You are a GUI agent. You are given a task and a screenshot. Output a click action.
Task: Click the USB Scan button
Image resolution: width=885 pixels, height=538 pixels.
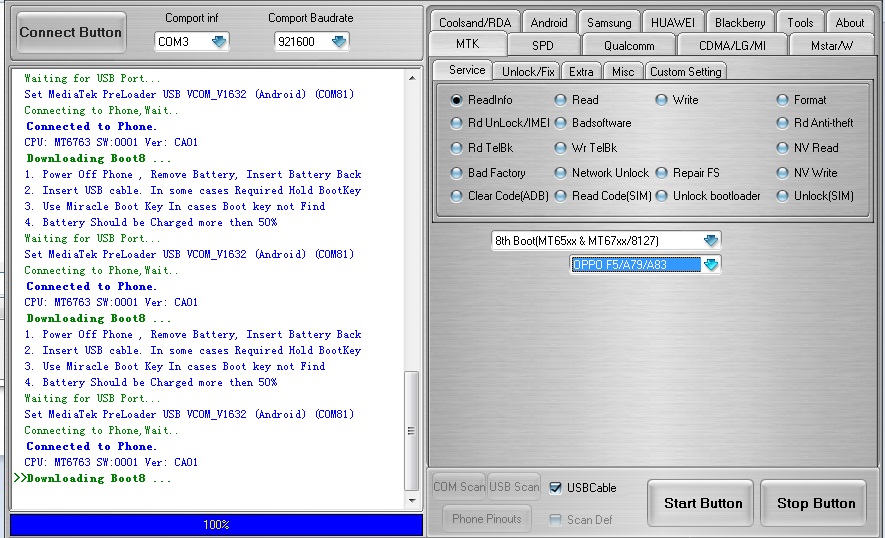(514, 487)
